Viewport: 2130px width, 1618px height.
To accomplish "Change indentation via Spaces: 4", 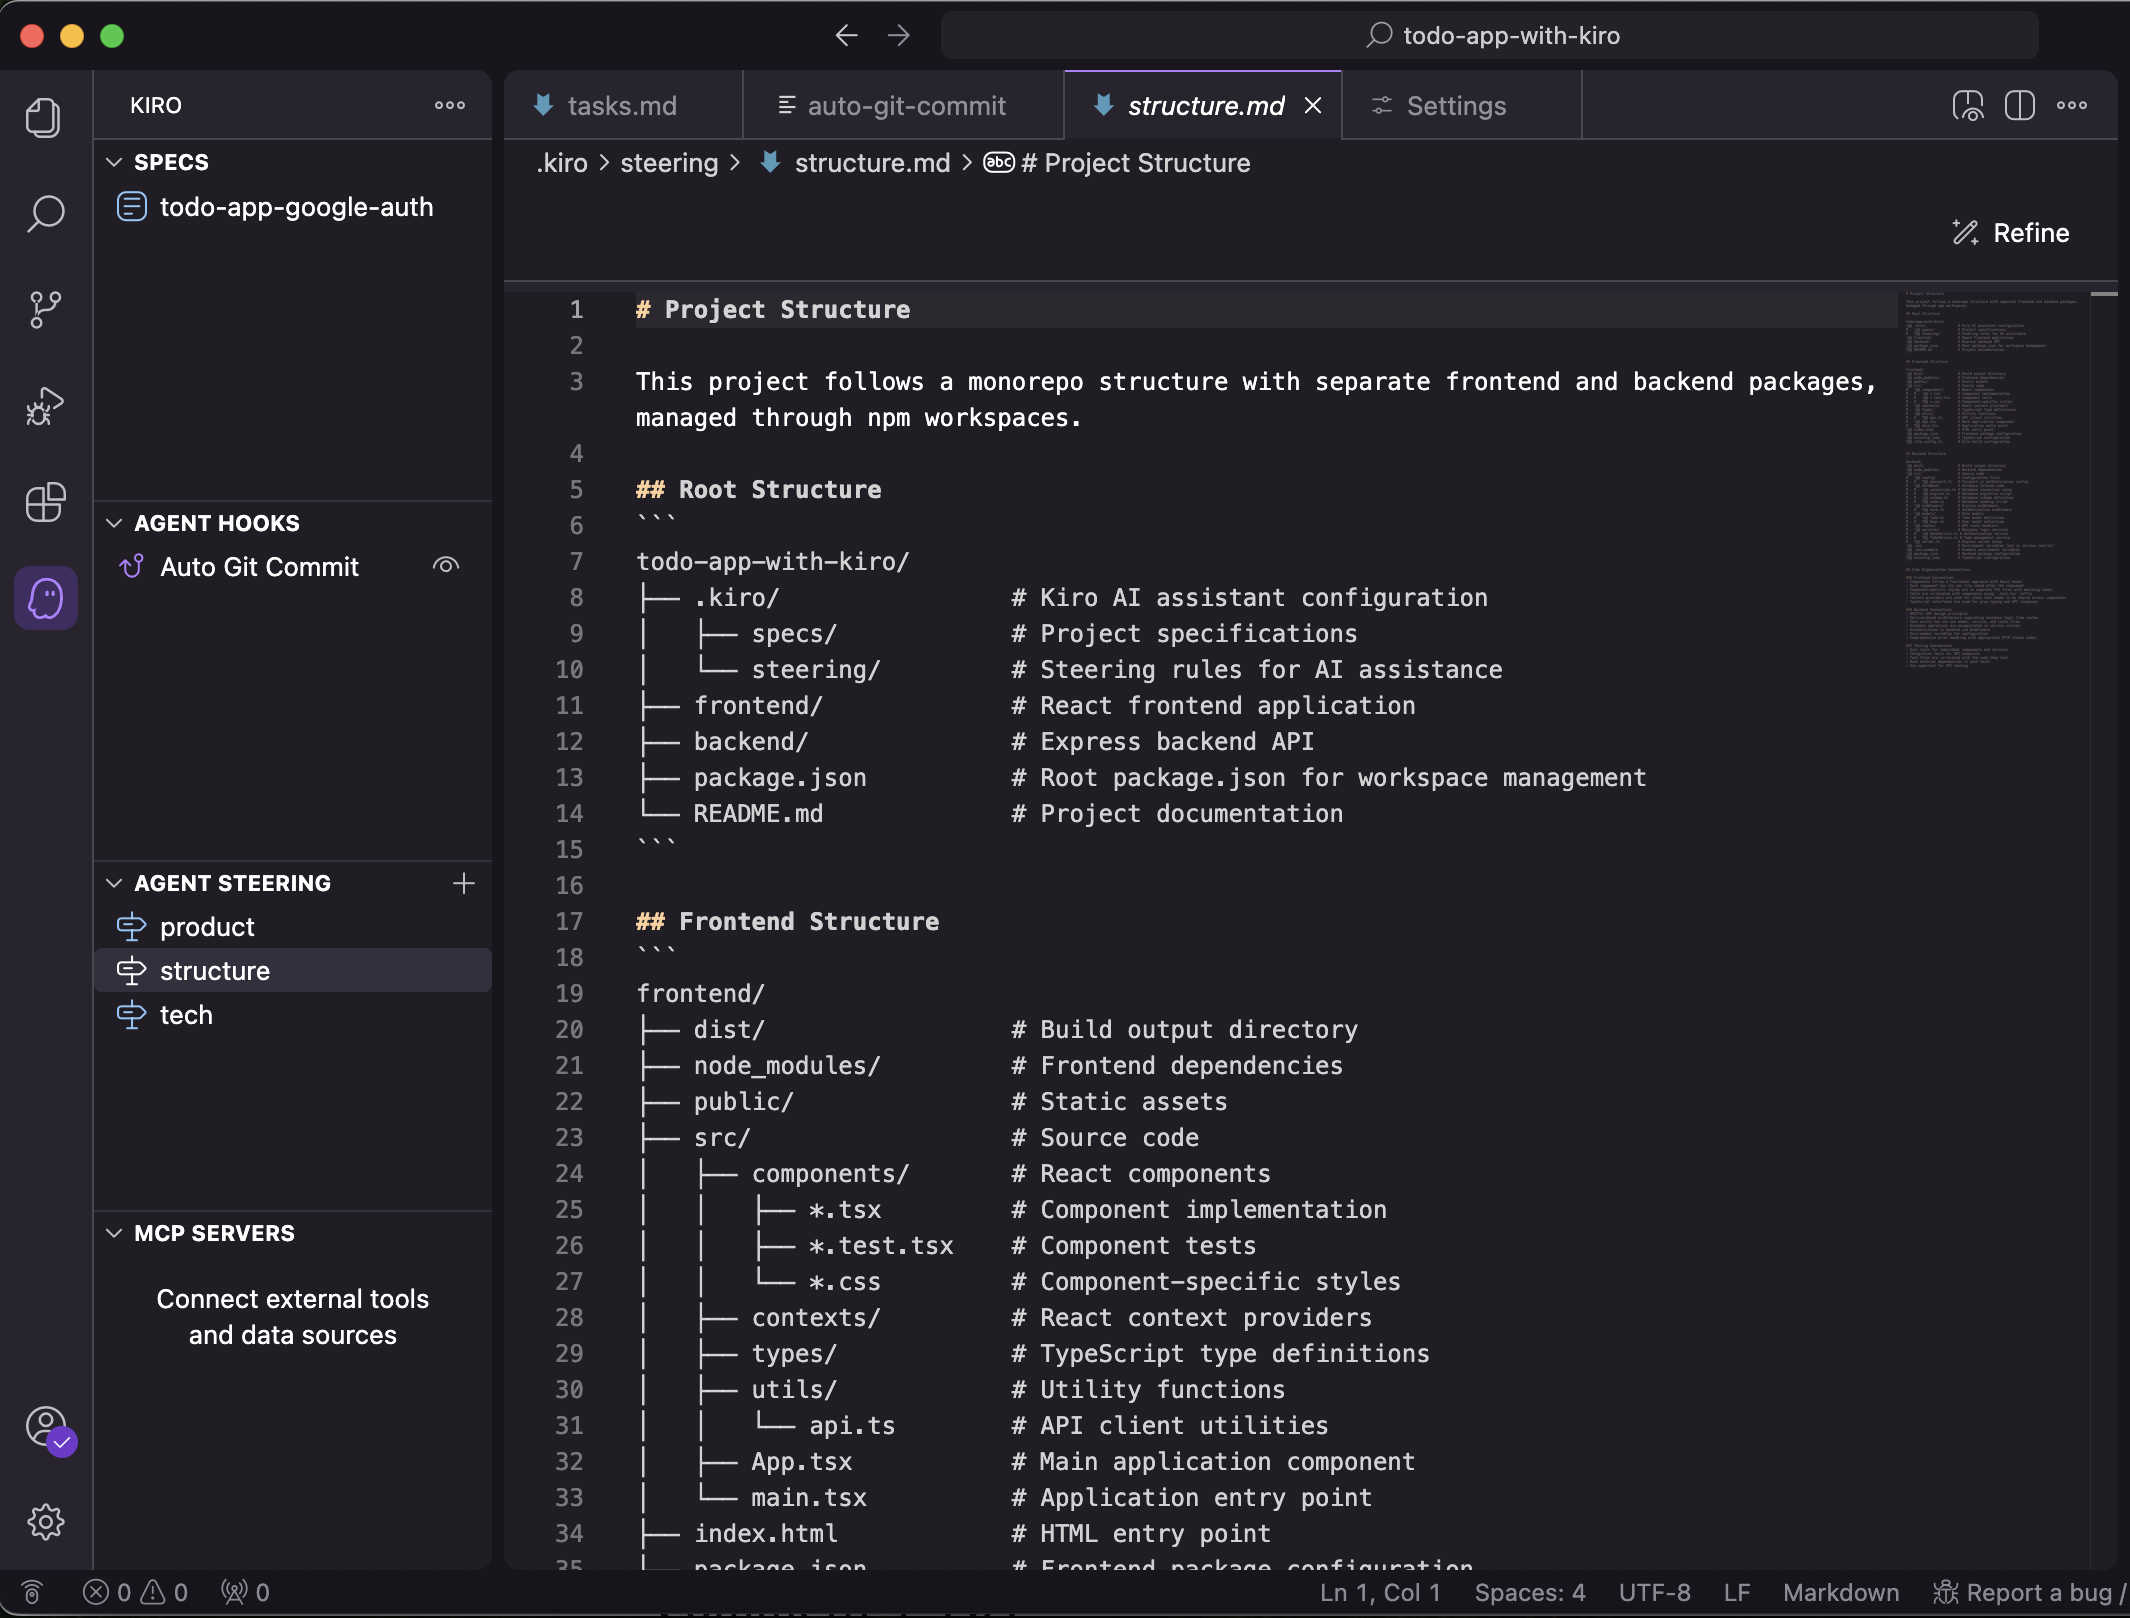I will (1530, 1592).
